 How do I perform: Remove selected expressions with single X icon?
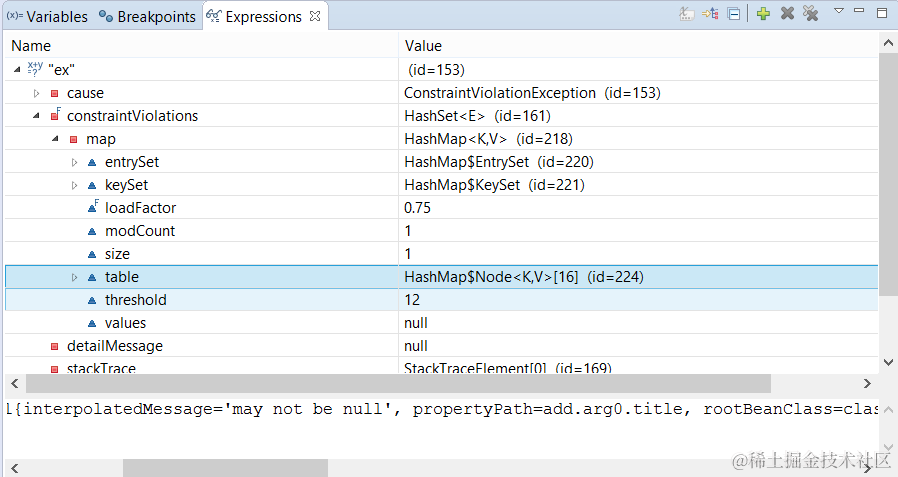tap(787, 13)
